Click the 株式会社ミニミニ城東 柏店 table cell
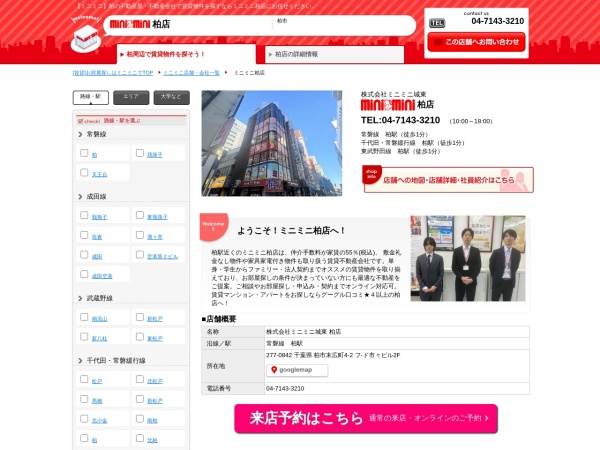The width and height of the screenshot is (600, 450). (397, 332)
